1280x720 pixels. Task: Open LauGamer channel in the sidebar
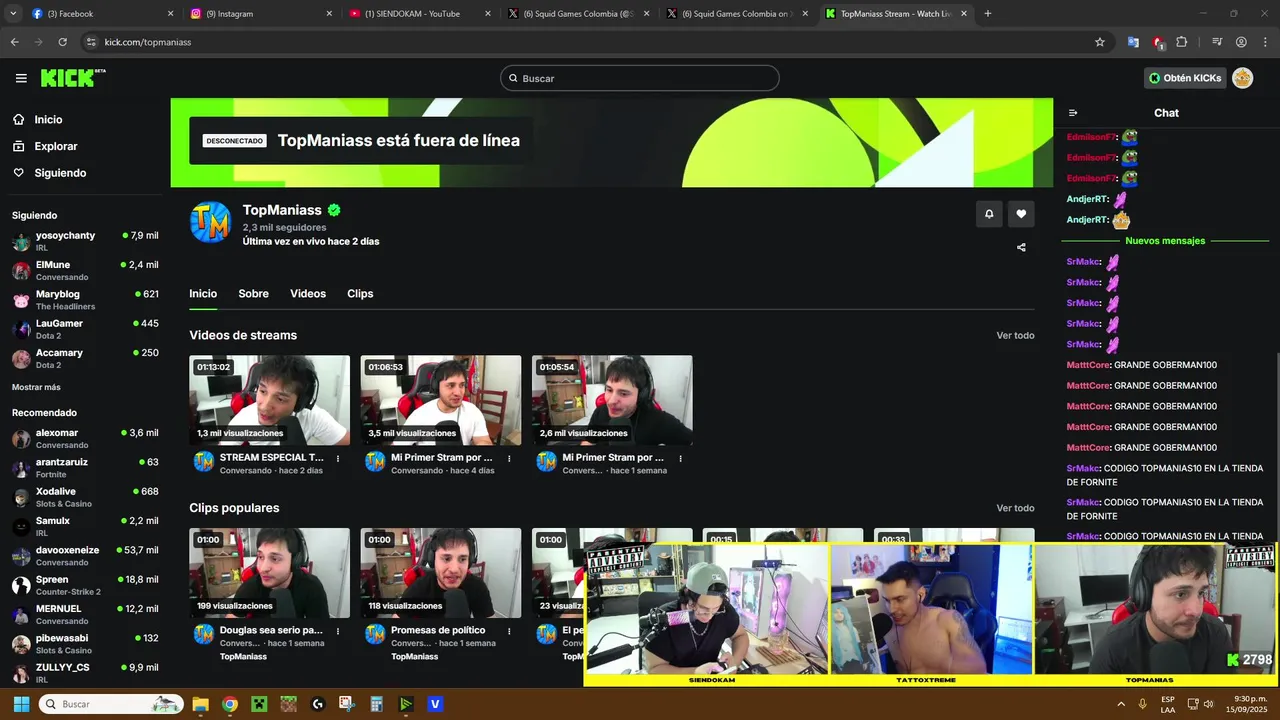pyautogui.click(x=85, y=329)
